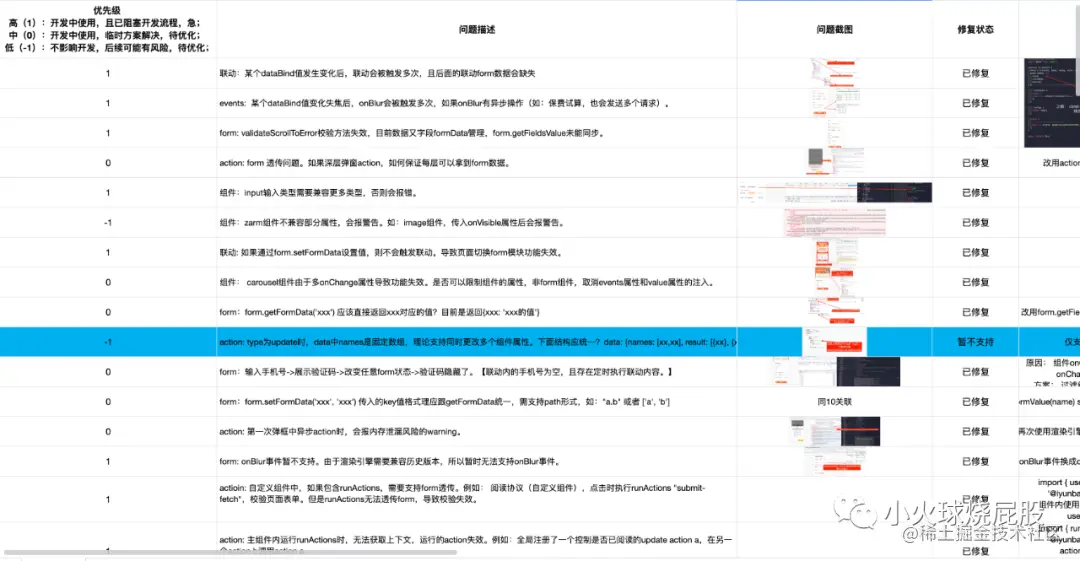This screenshot has height=561, width=1080.
Task: Open screenshot thumbnail in form.setFormData联动 row
Action: click(835, 252)
